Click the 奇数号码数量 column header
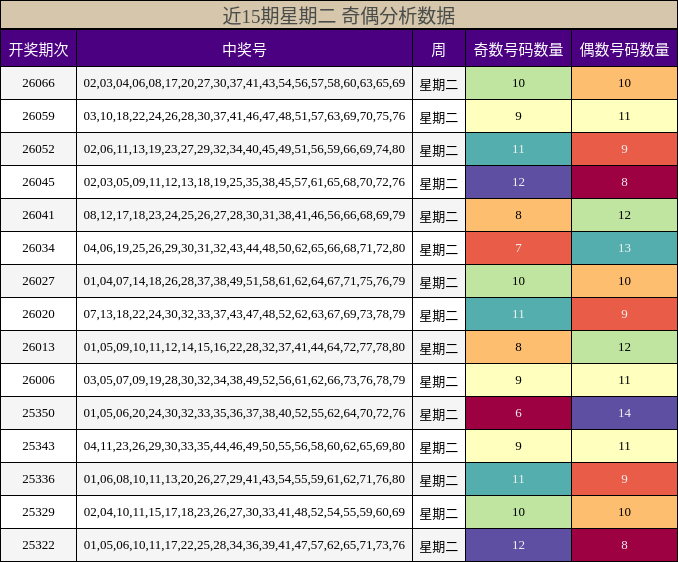 [x=518, y=49]
